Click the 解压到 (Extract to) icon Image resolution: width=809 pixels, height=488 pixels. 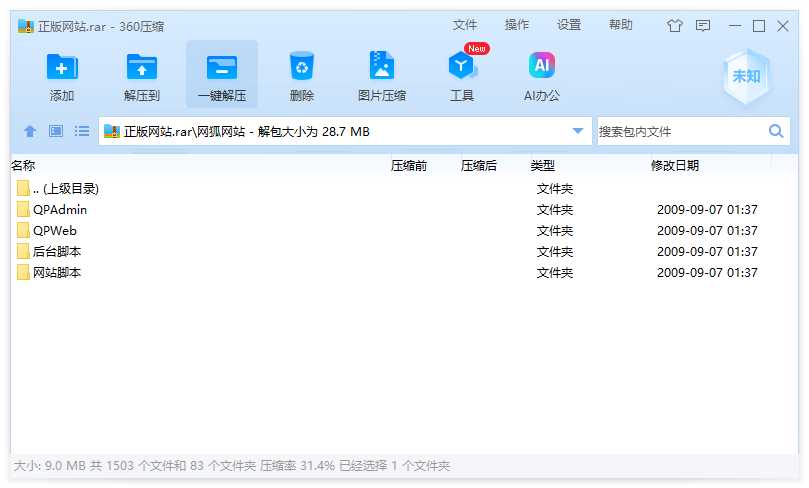(142, 67)
